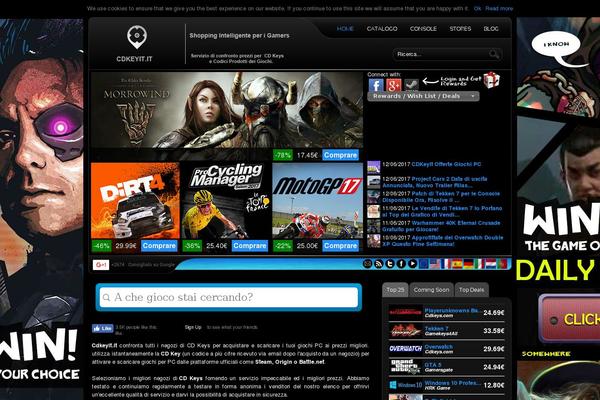Select the Italian flag

coord(479,264)
